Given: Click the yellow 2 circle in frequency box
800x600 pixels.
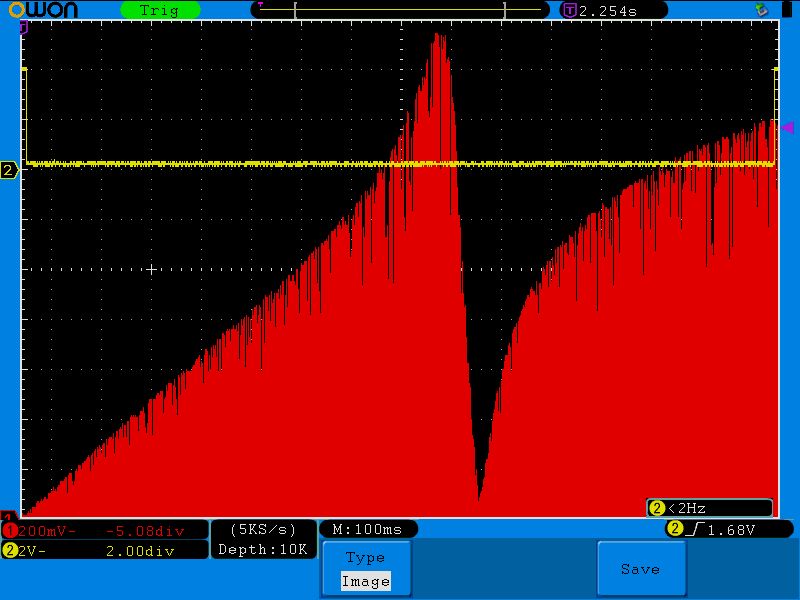Looking at the screenshot, I should pos(657,508).
